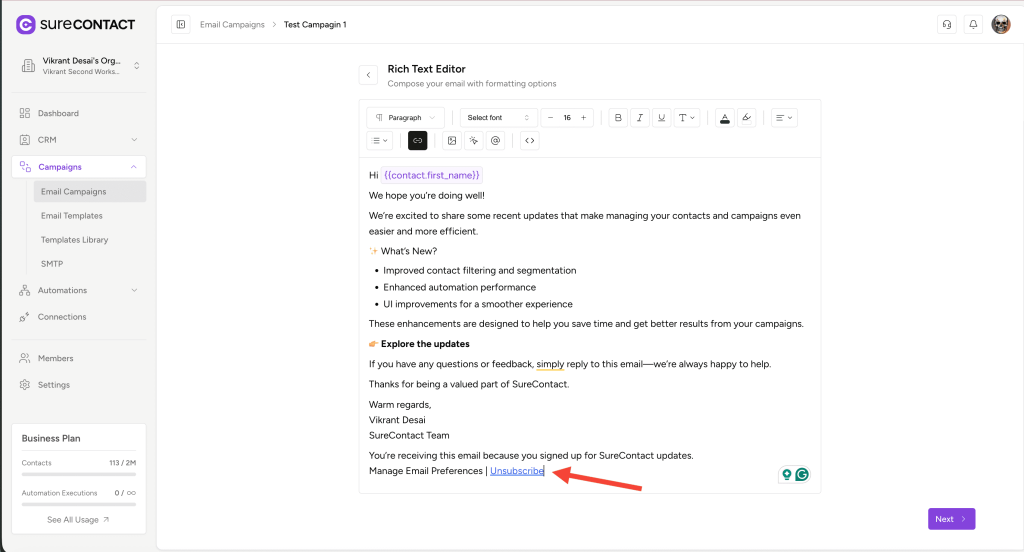1024x552 pixels.
Task: Click the See All Usage link
Action: coord(78,520)
